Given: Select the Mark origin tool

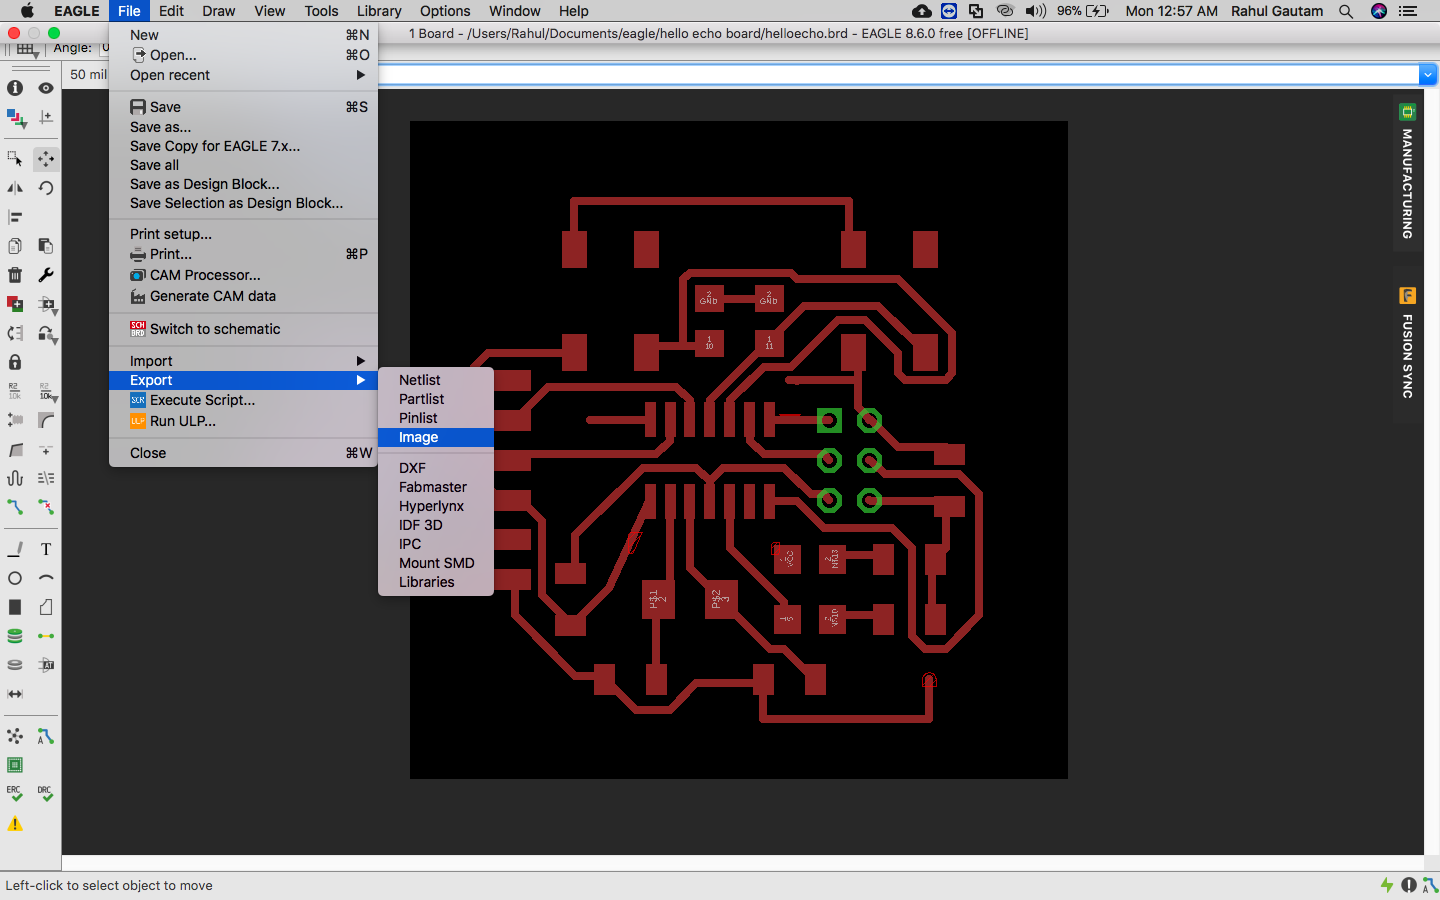Looking at the screenshot, I should pyautogui.click(x=46, y=117).
